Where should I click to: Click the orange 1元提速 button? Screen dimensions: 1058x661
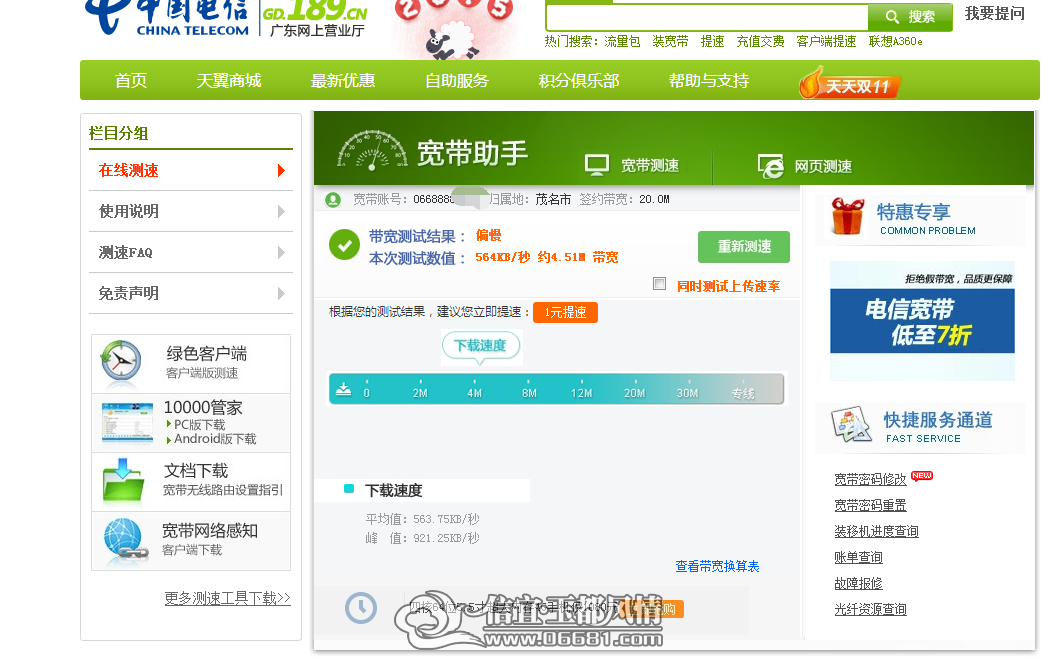565,312
